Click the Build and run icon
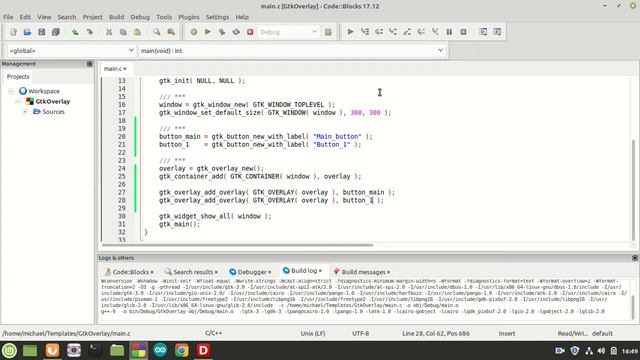 coord(222,32)
